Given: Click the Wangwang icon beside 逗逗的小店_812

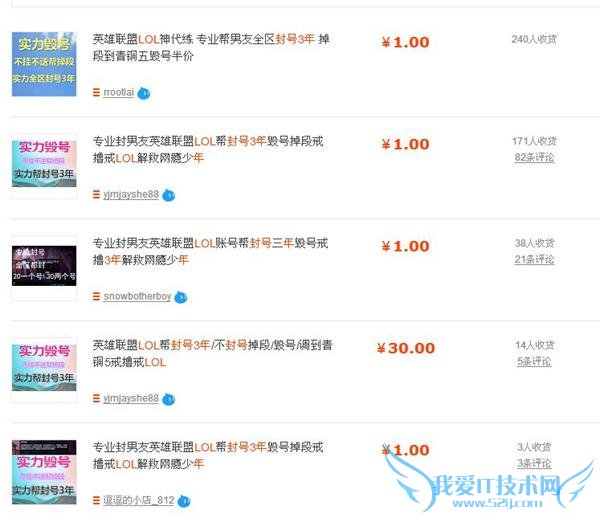Looking at the screenshot, I should 184,501.
